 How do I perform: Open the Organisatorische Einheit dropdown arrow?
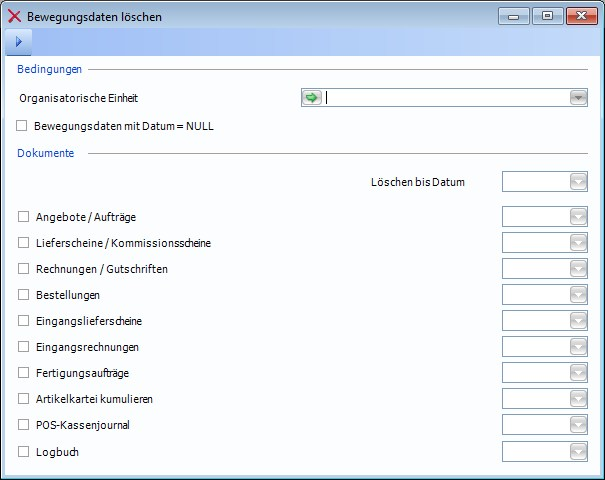578,97
